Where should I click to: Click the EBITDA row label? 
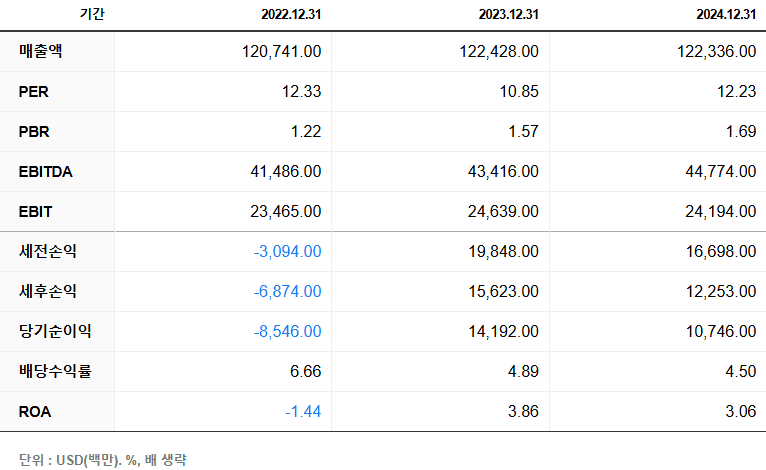pyautogui.click(x=45, y=171)
